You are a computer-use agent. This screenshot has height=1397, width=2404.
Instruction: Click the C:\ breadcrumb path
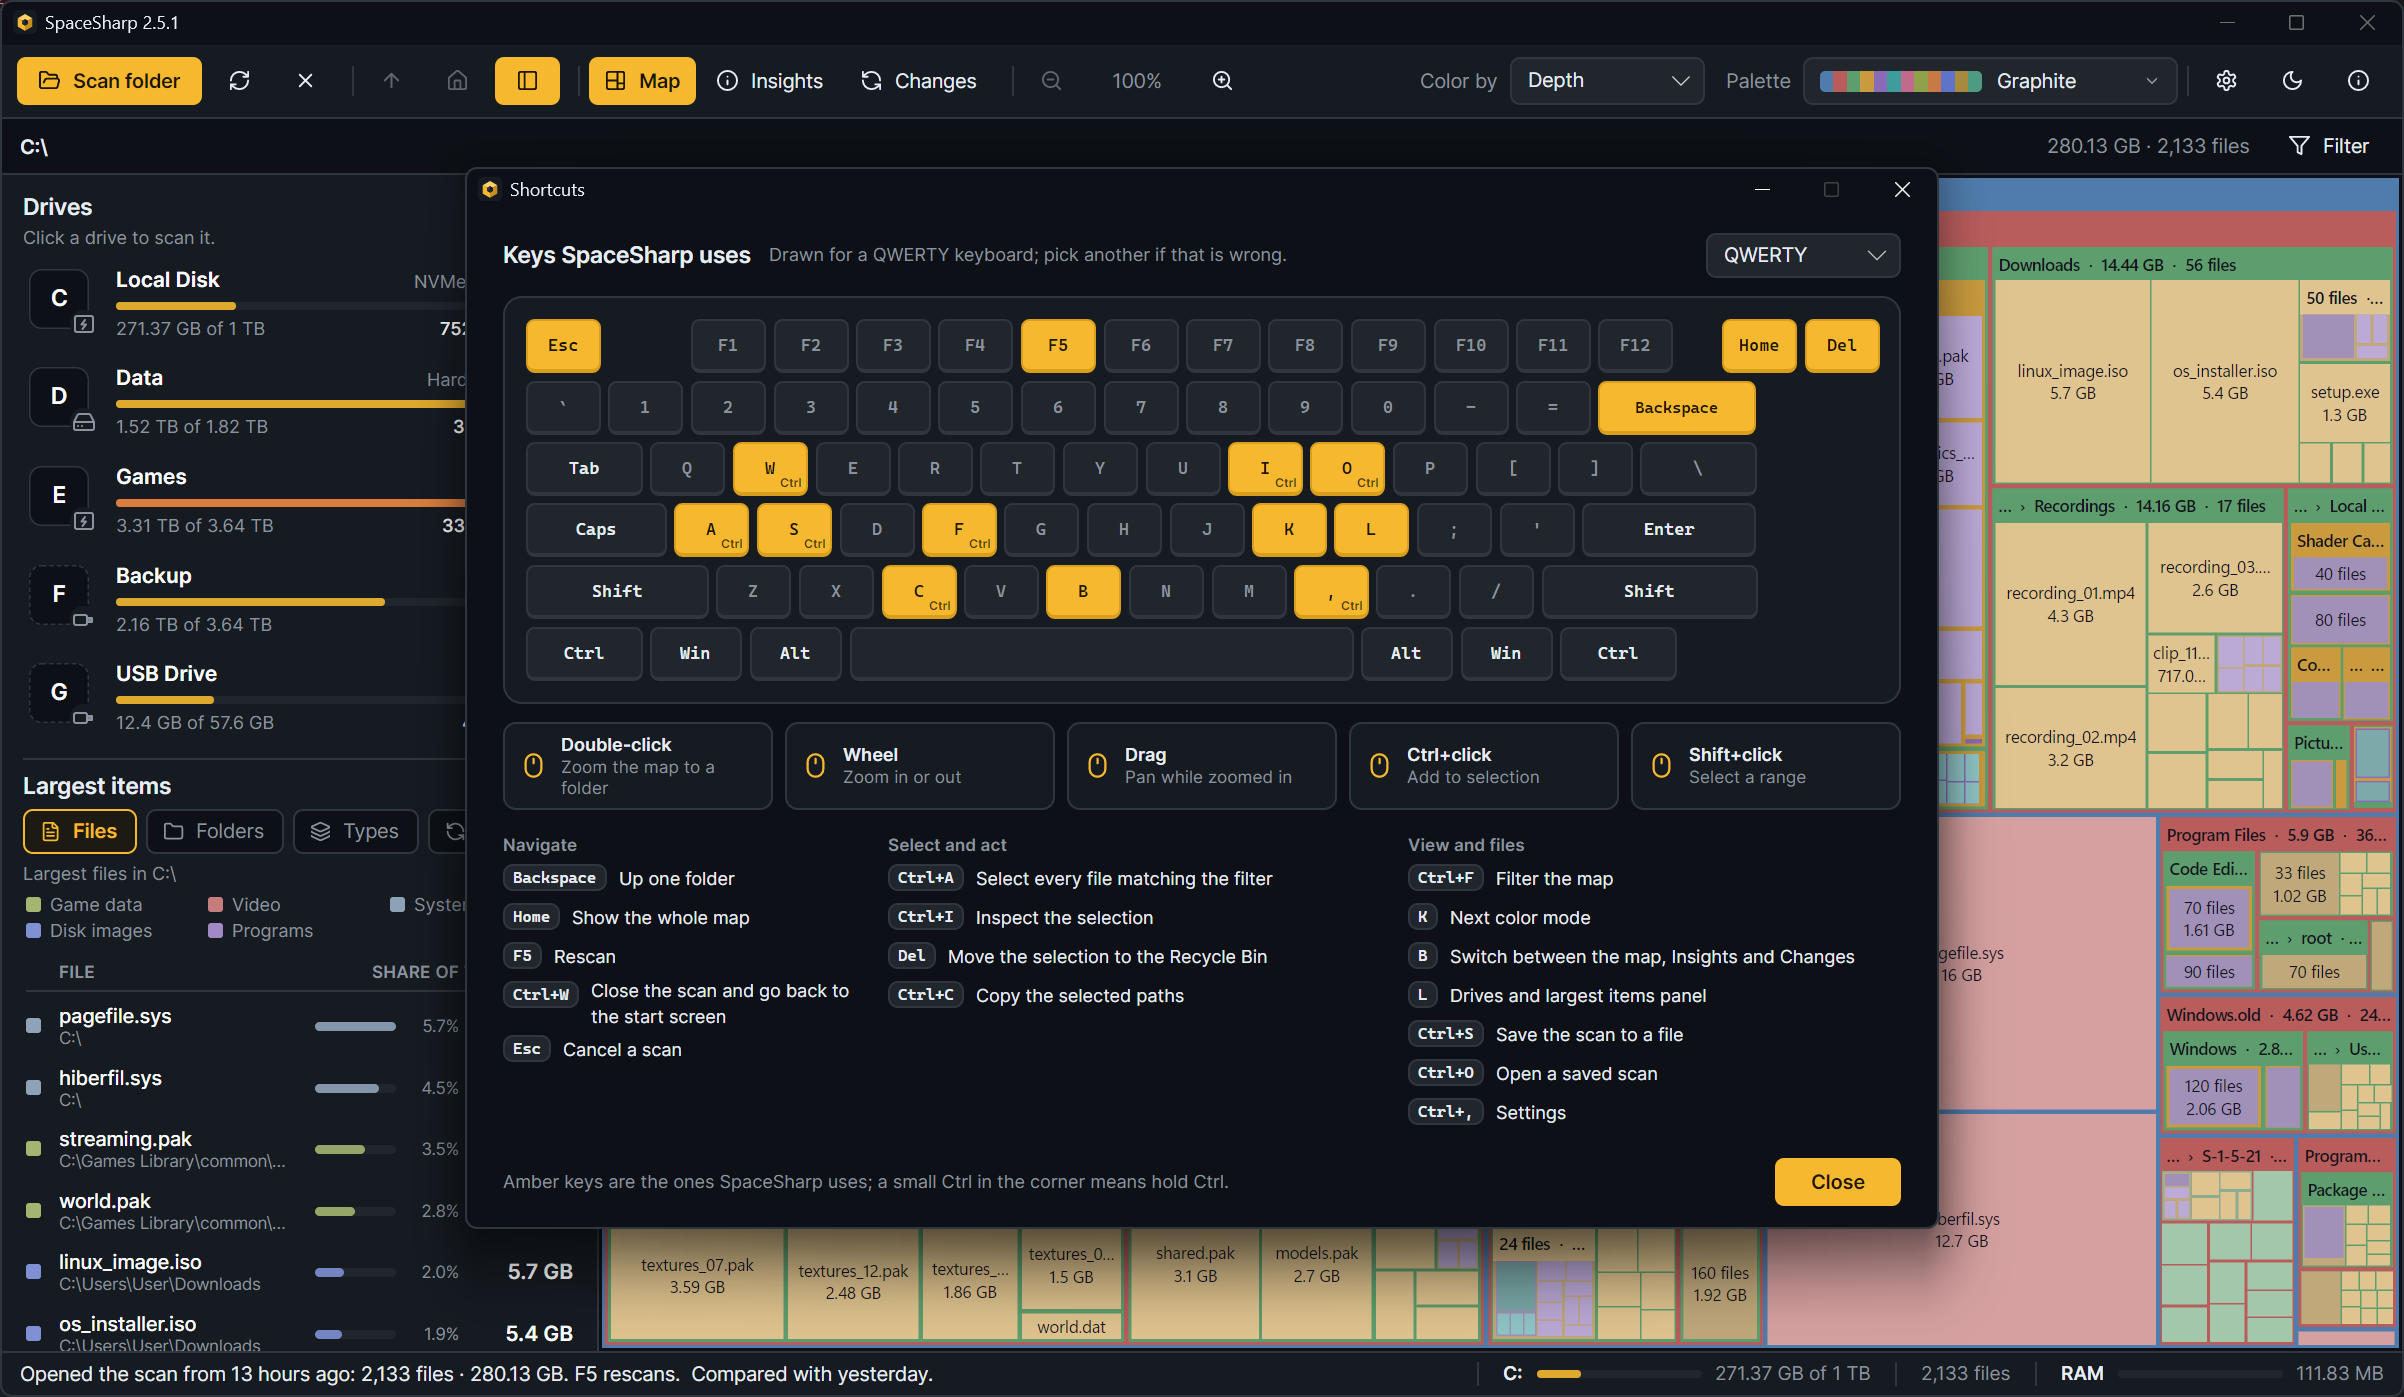point(34,147)
